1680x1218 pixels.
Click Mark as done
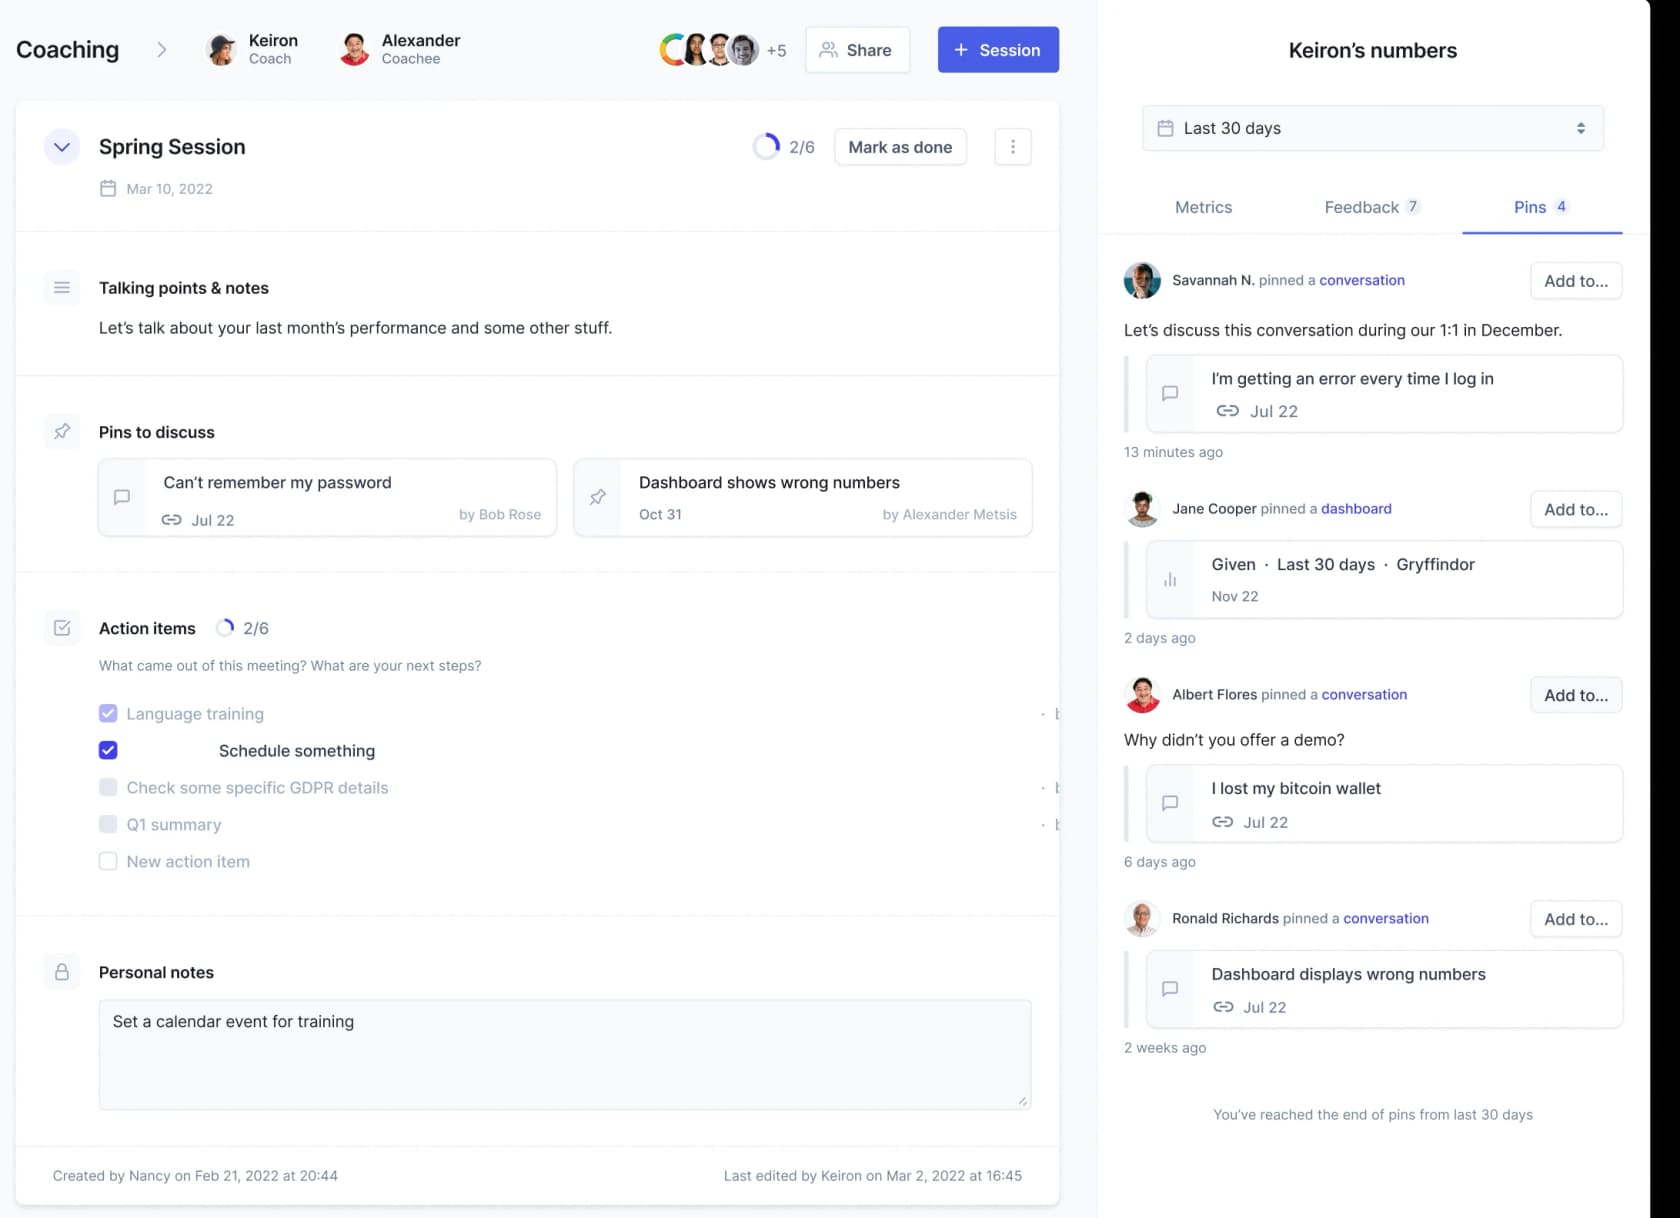click(900, 147)
